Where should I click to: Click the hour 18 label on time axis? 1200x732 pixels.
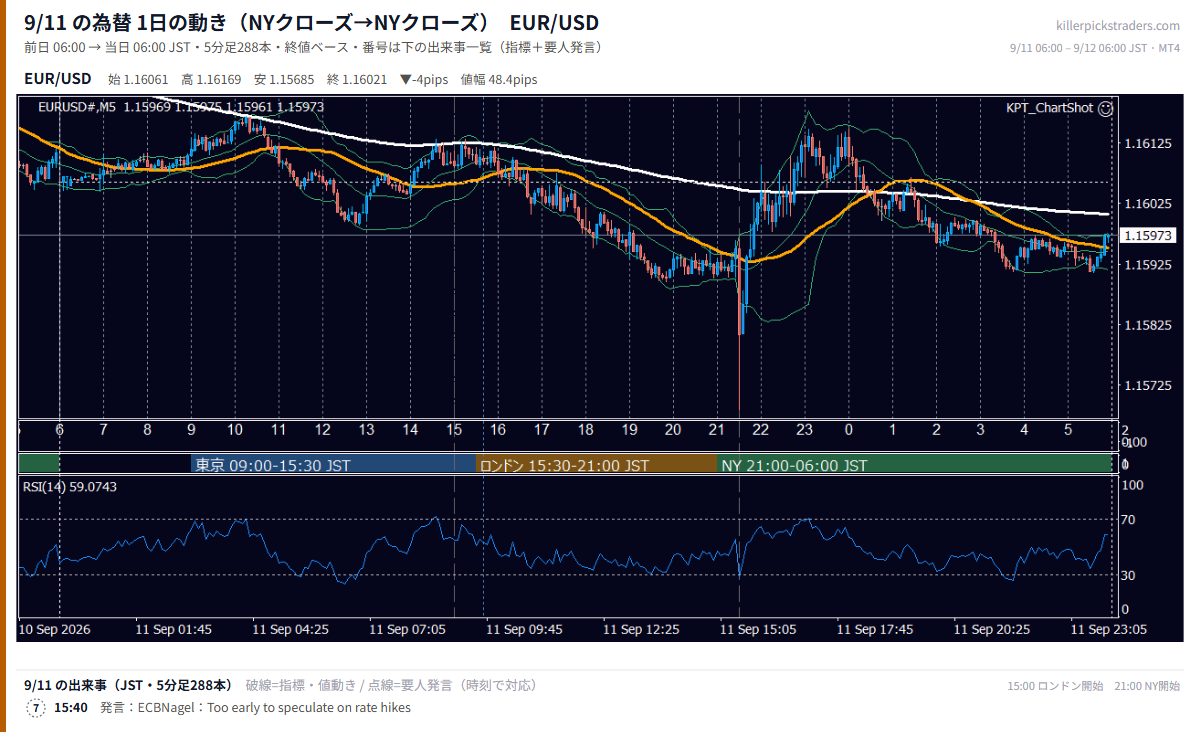click(x=585, y=430)
